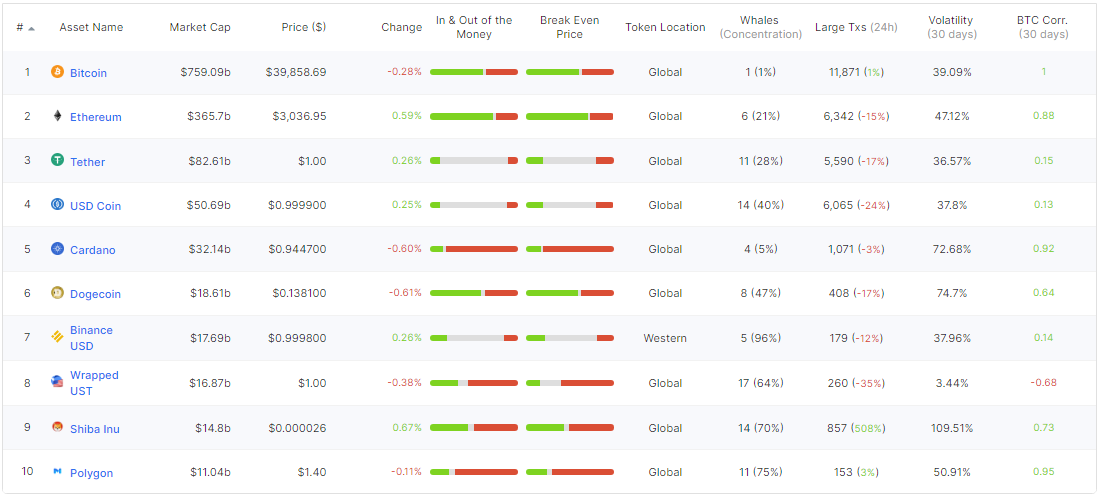Open the Dogecoin asset link

coord(95,295)
